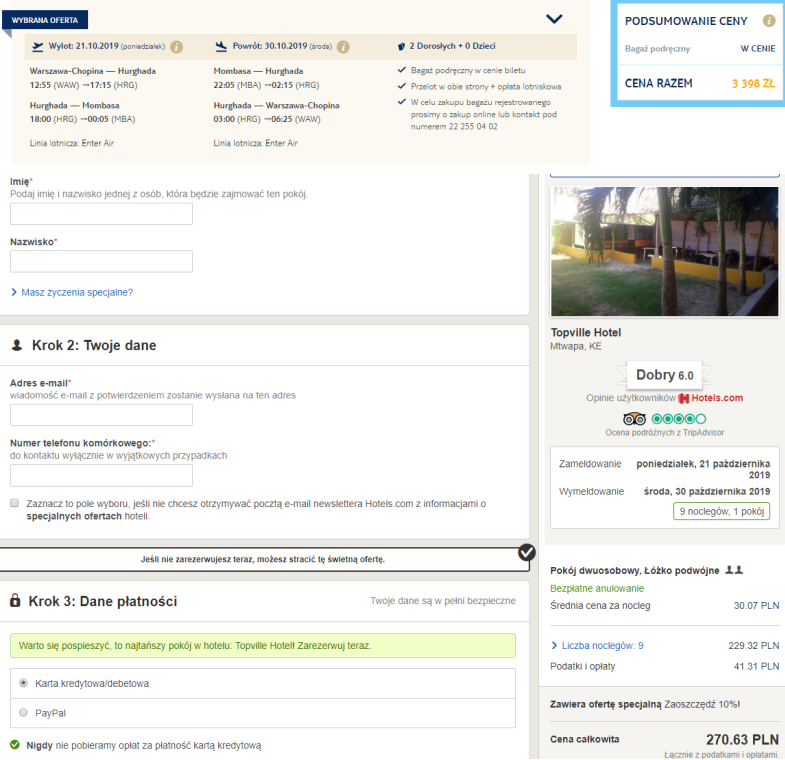Click the 9 noclegów, 1 pokój button
This screenshot has width=785, height=760.
[721, 511]
